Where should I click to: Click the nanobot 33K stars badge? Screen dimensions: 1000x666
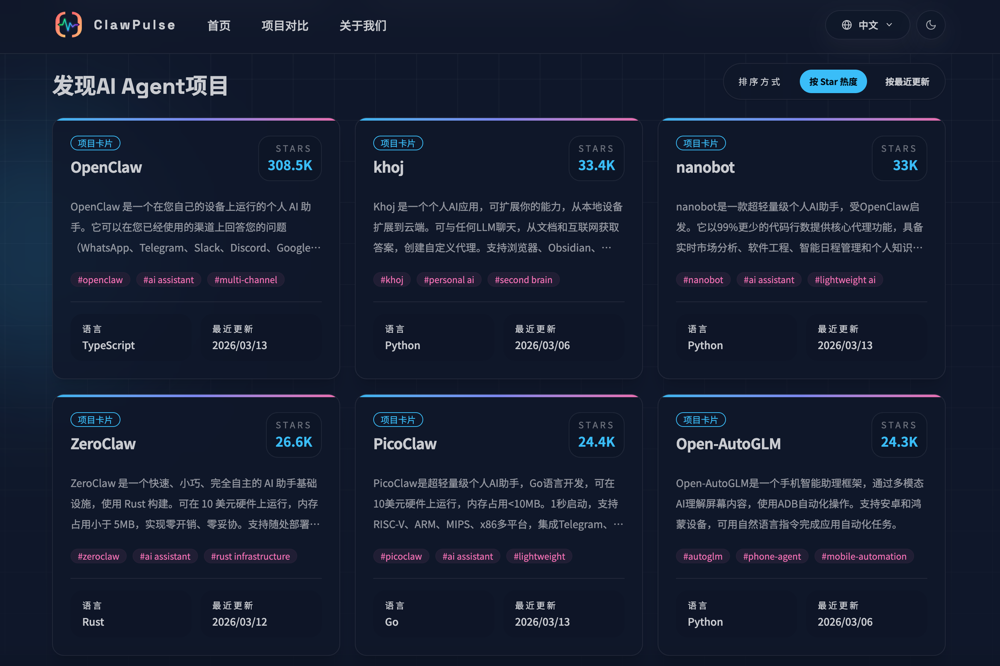coord(899,158)
